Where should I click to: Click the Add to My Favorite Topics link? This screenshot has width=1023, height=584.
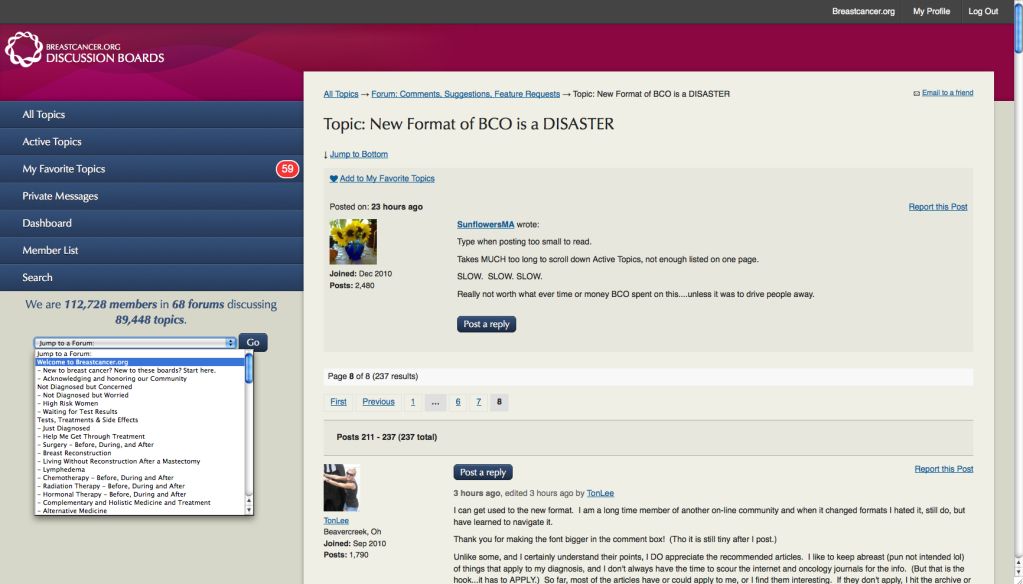tap(387, 179)
